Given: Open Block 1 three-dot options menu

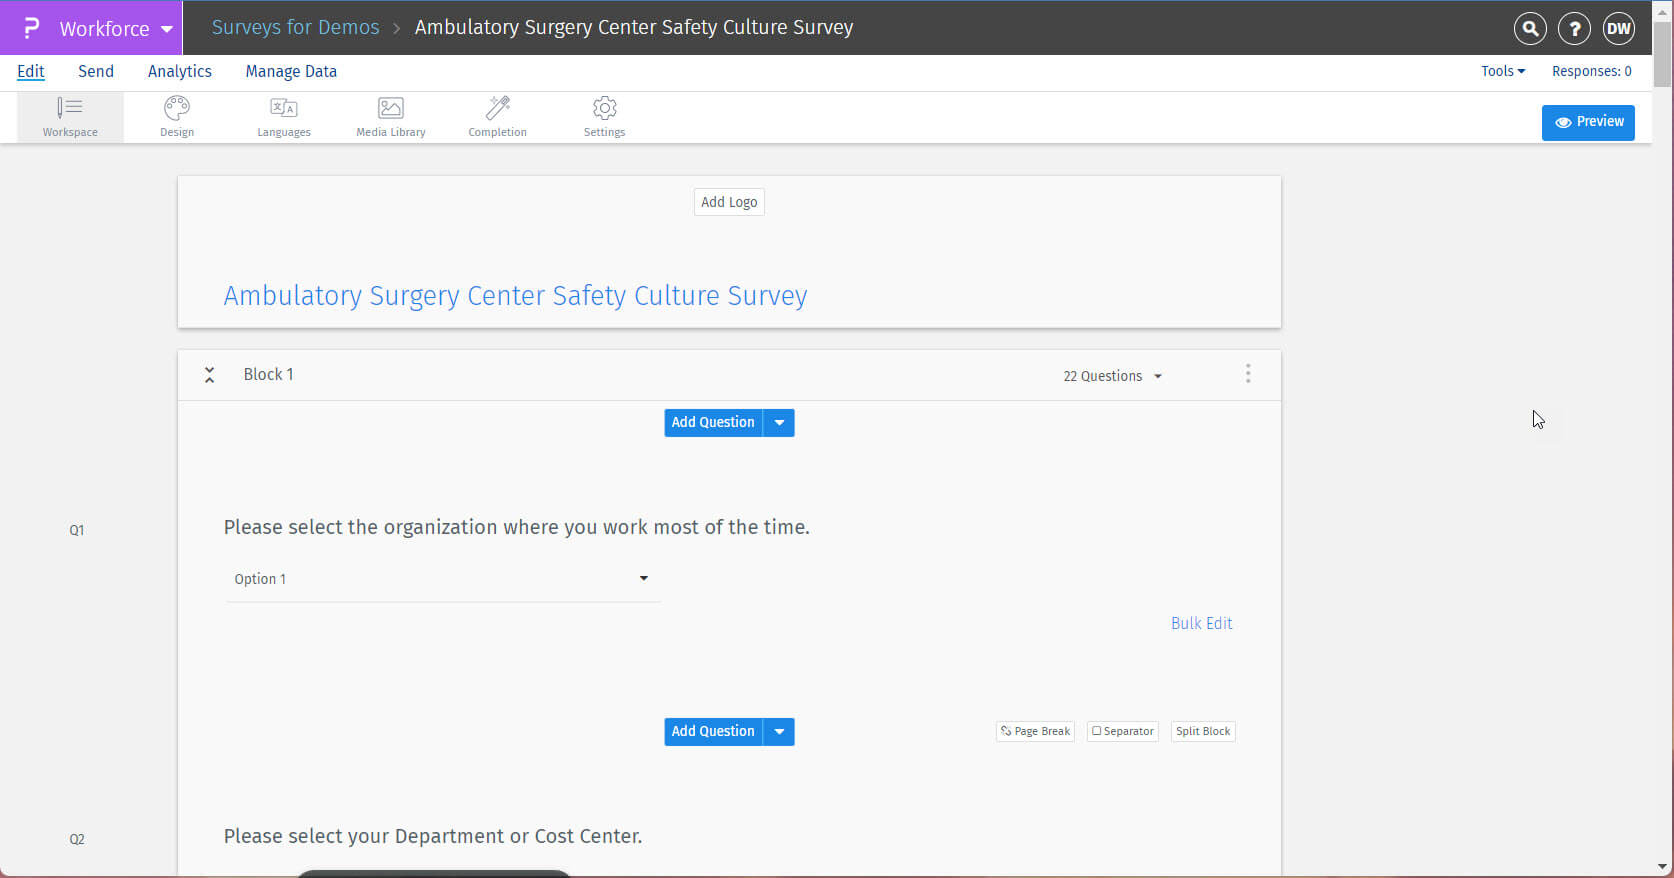Looking at the screenshot, I should [1248, 374].
